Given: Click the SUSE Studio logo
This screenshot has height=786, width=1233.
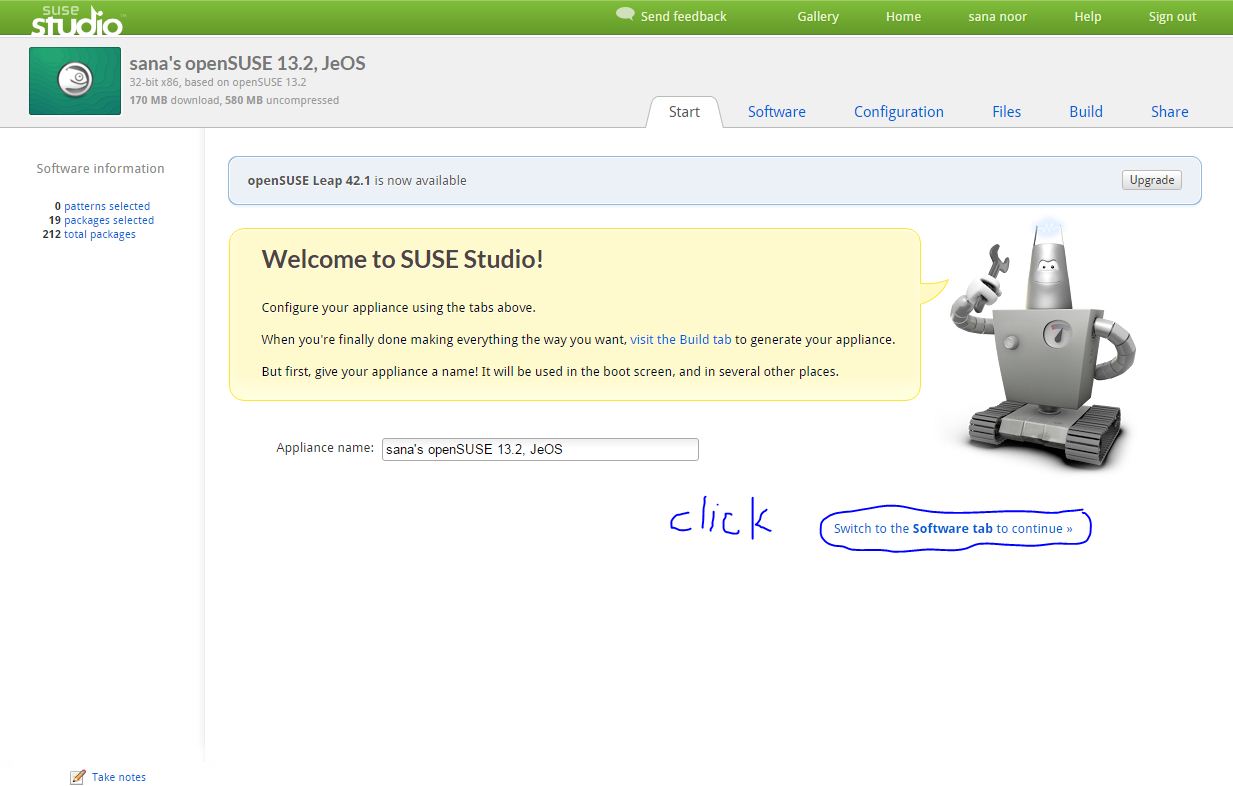Looking at the screenshot, I should pyautogui.click(x=77, y=19).
